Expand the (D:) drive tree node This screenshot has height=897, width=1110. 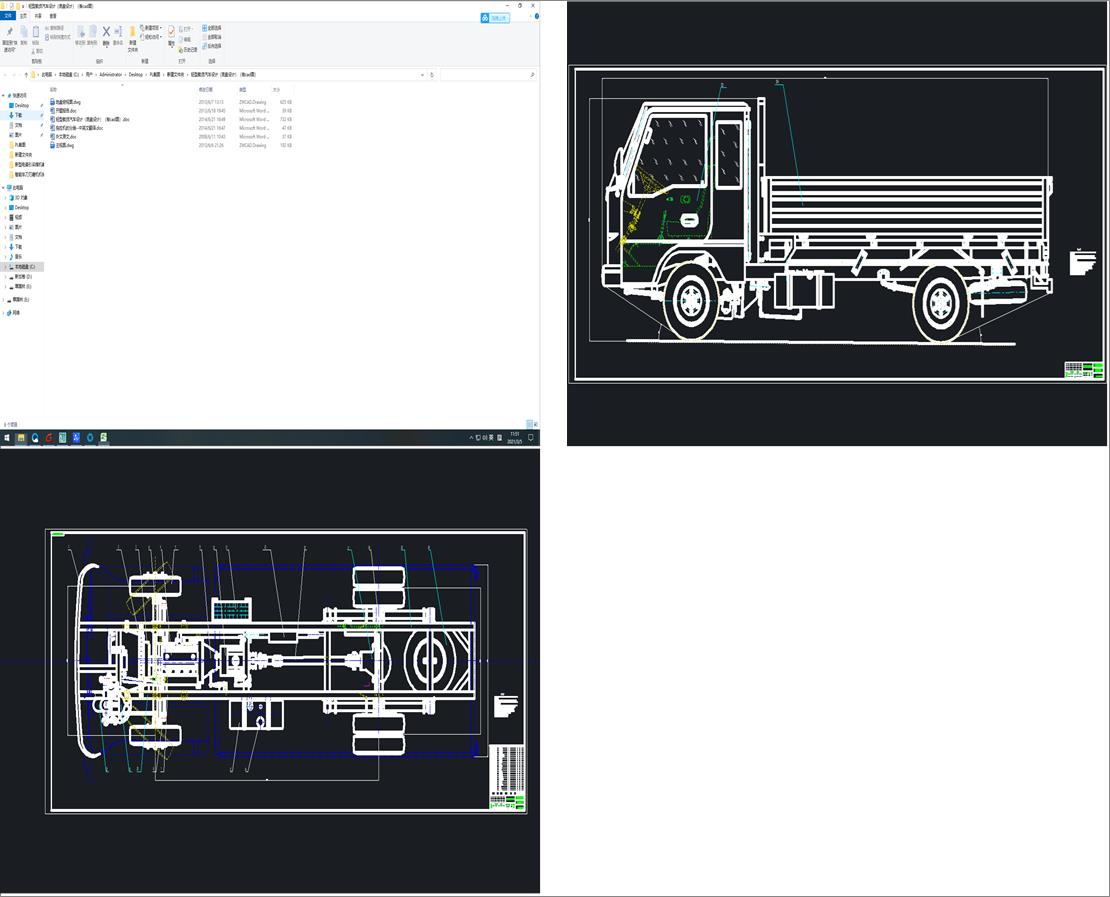tap(6, 277)
